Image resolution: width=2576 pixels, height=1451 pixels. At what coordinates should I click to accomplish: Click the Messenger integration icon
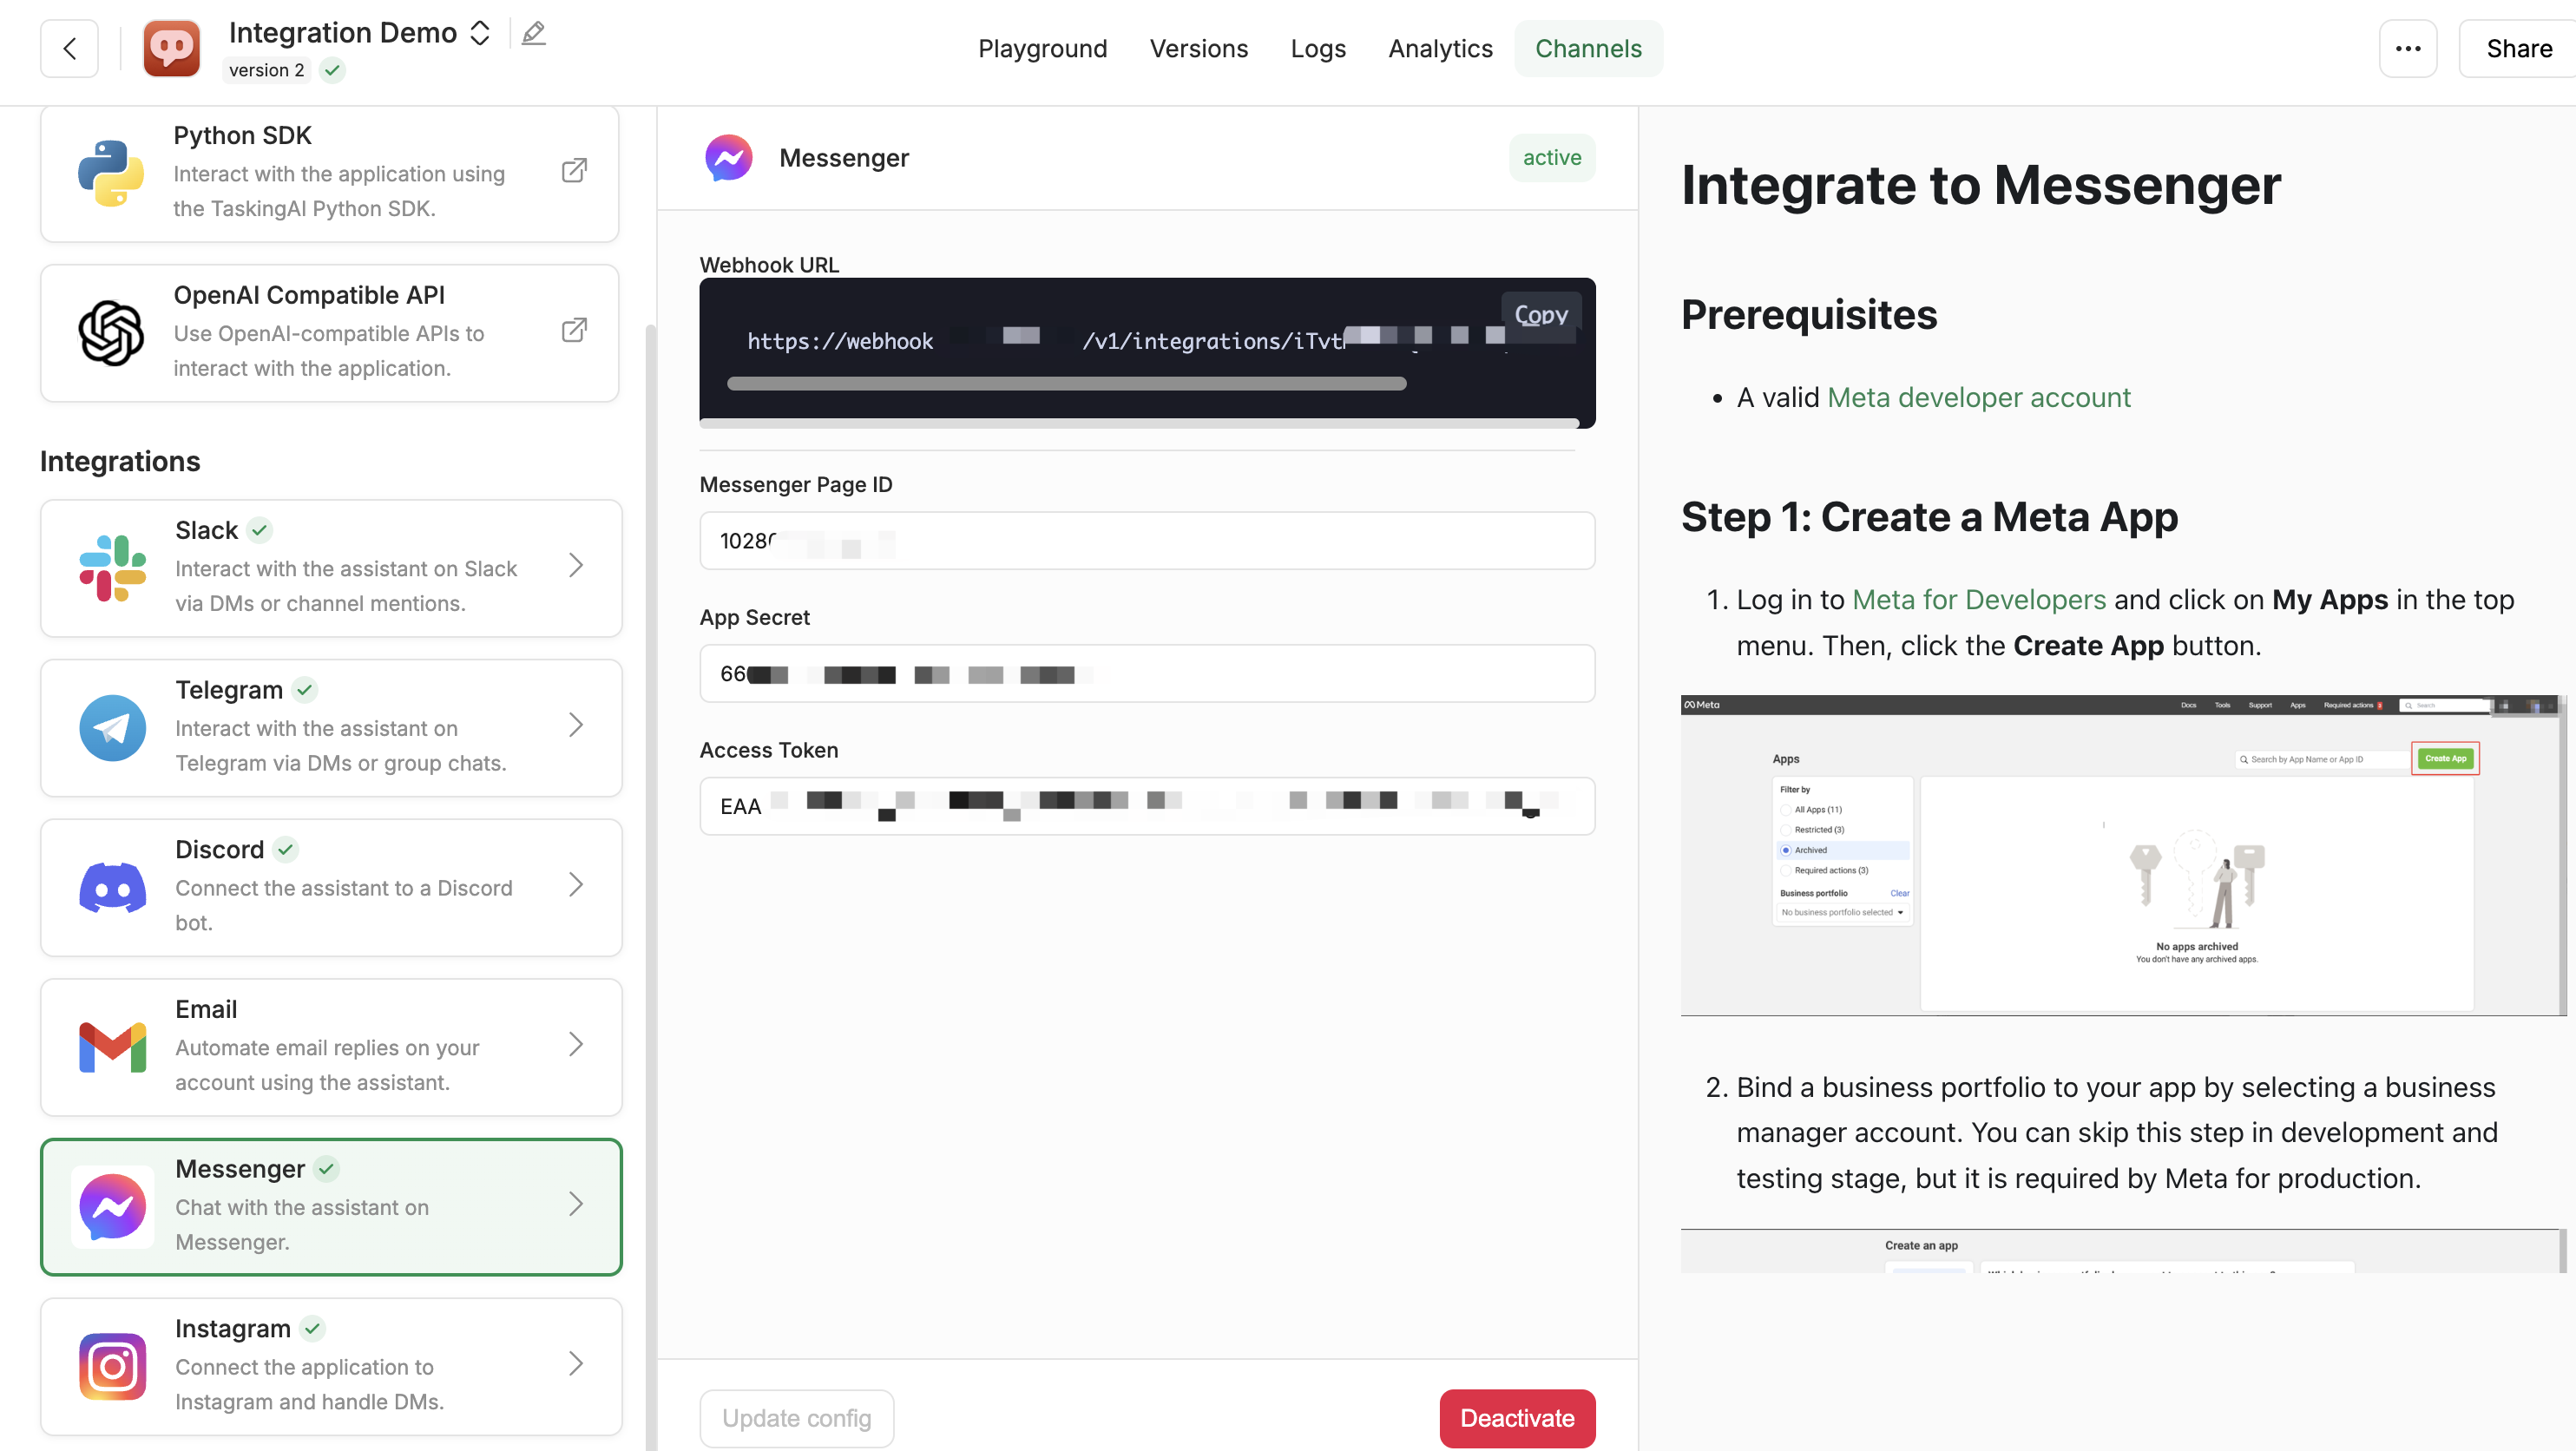point(111,1205)
